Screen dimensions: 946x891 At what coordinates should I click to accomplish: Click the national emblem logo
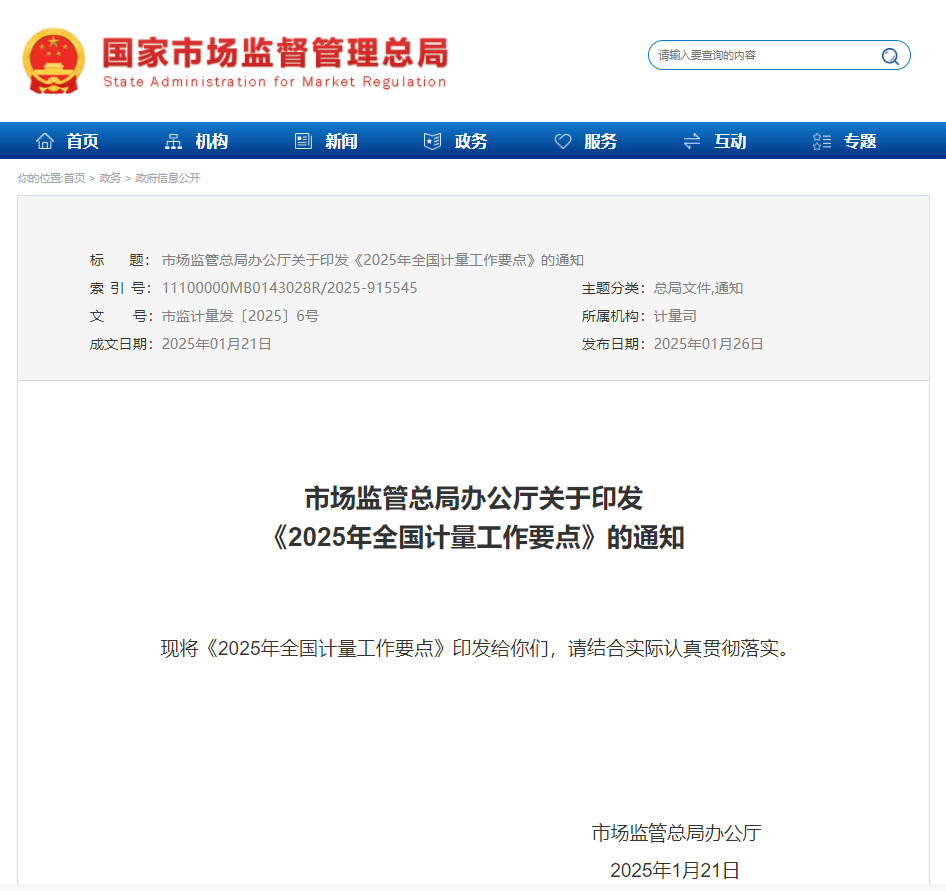(x=54, y=61)
